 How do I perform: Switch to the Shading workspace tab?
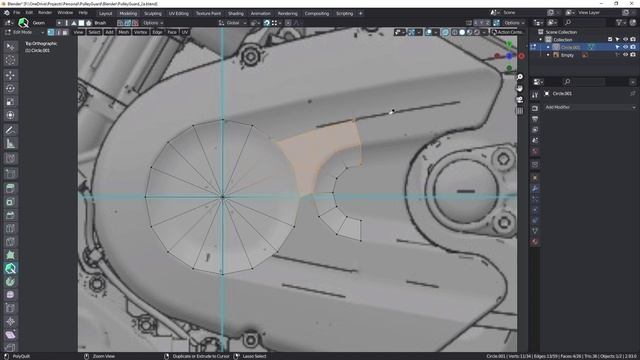click(236, 13)
